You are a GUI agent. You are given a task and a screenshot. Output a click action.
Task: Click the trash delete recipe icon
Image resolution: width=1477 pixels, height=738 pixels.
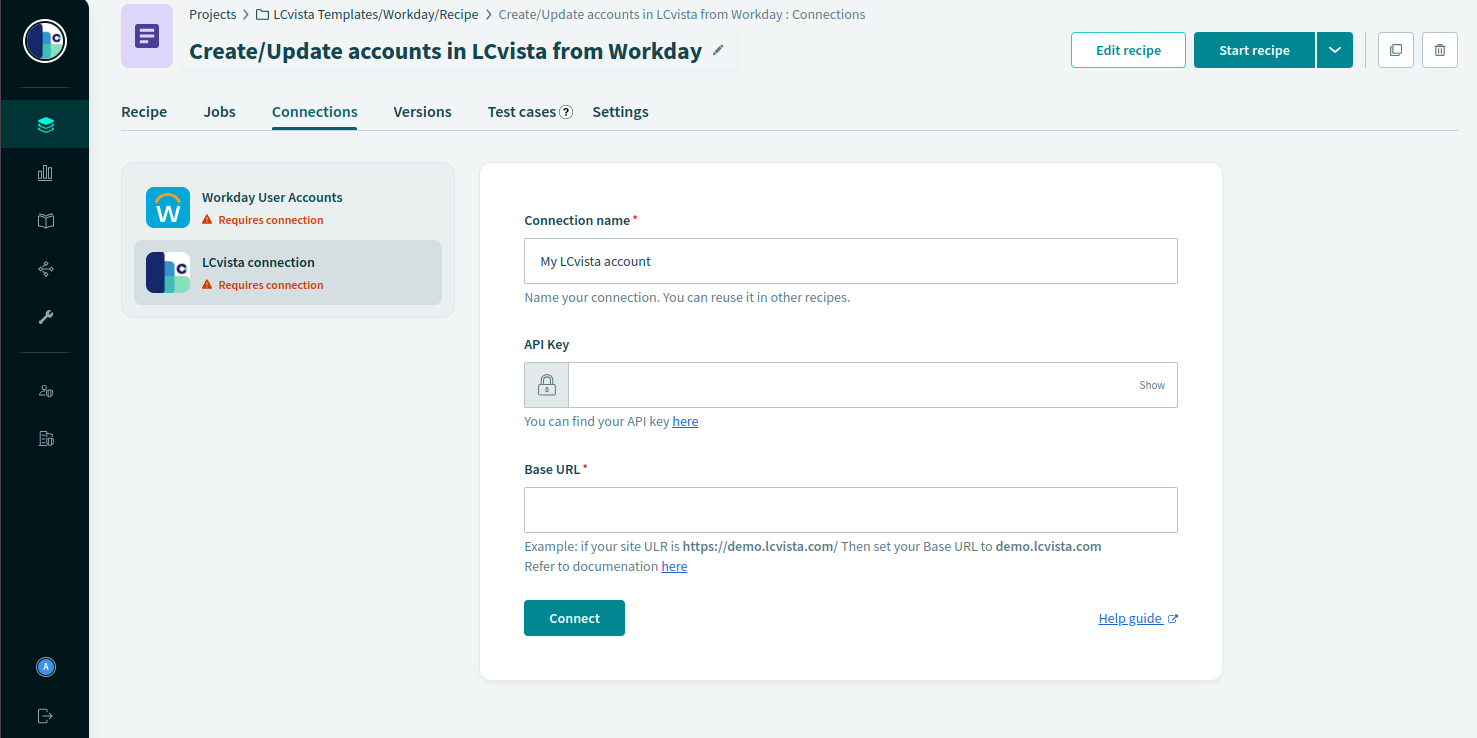point(1439,50)
